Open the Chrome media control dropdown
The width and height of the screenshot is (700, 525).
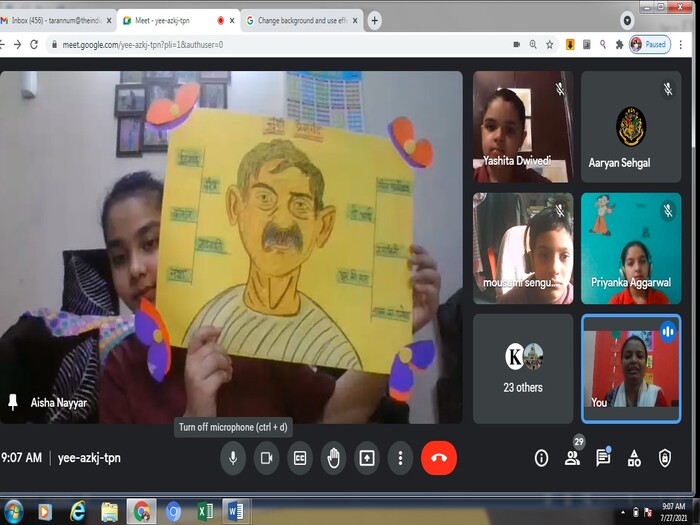pyautogui.click(x=627, y=21)
